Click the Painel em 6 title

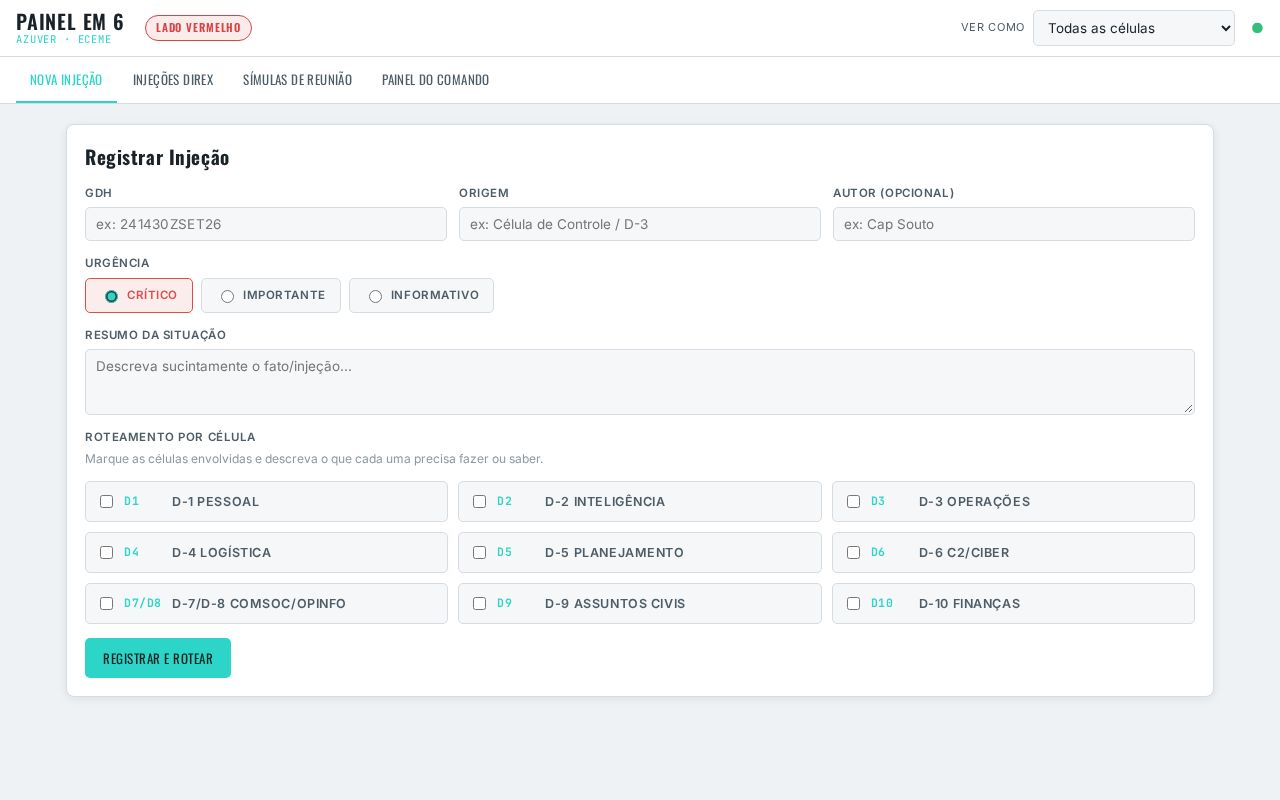pyautogui.click(x=70, y=22)
